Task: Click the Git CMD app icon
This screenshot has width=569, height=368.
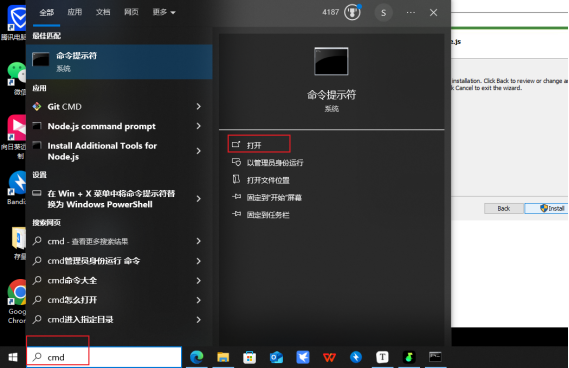Action: click(x=37, y=107)
